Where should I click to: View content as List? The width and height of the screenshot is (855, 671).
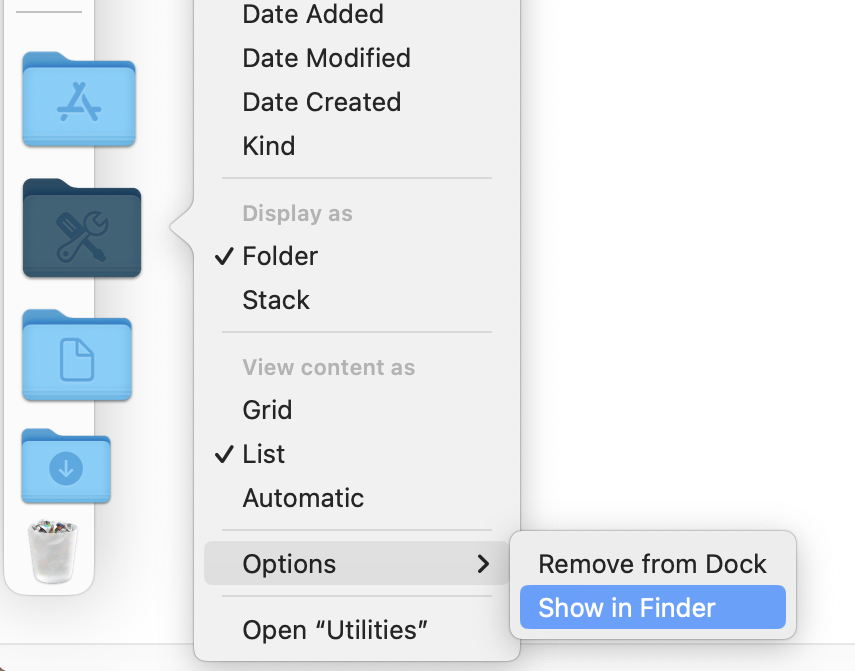(264, 454)
